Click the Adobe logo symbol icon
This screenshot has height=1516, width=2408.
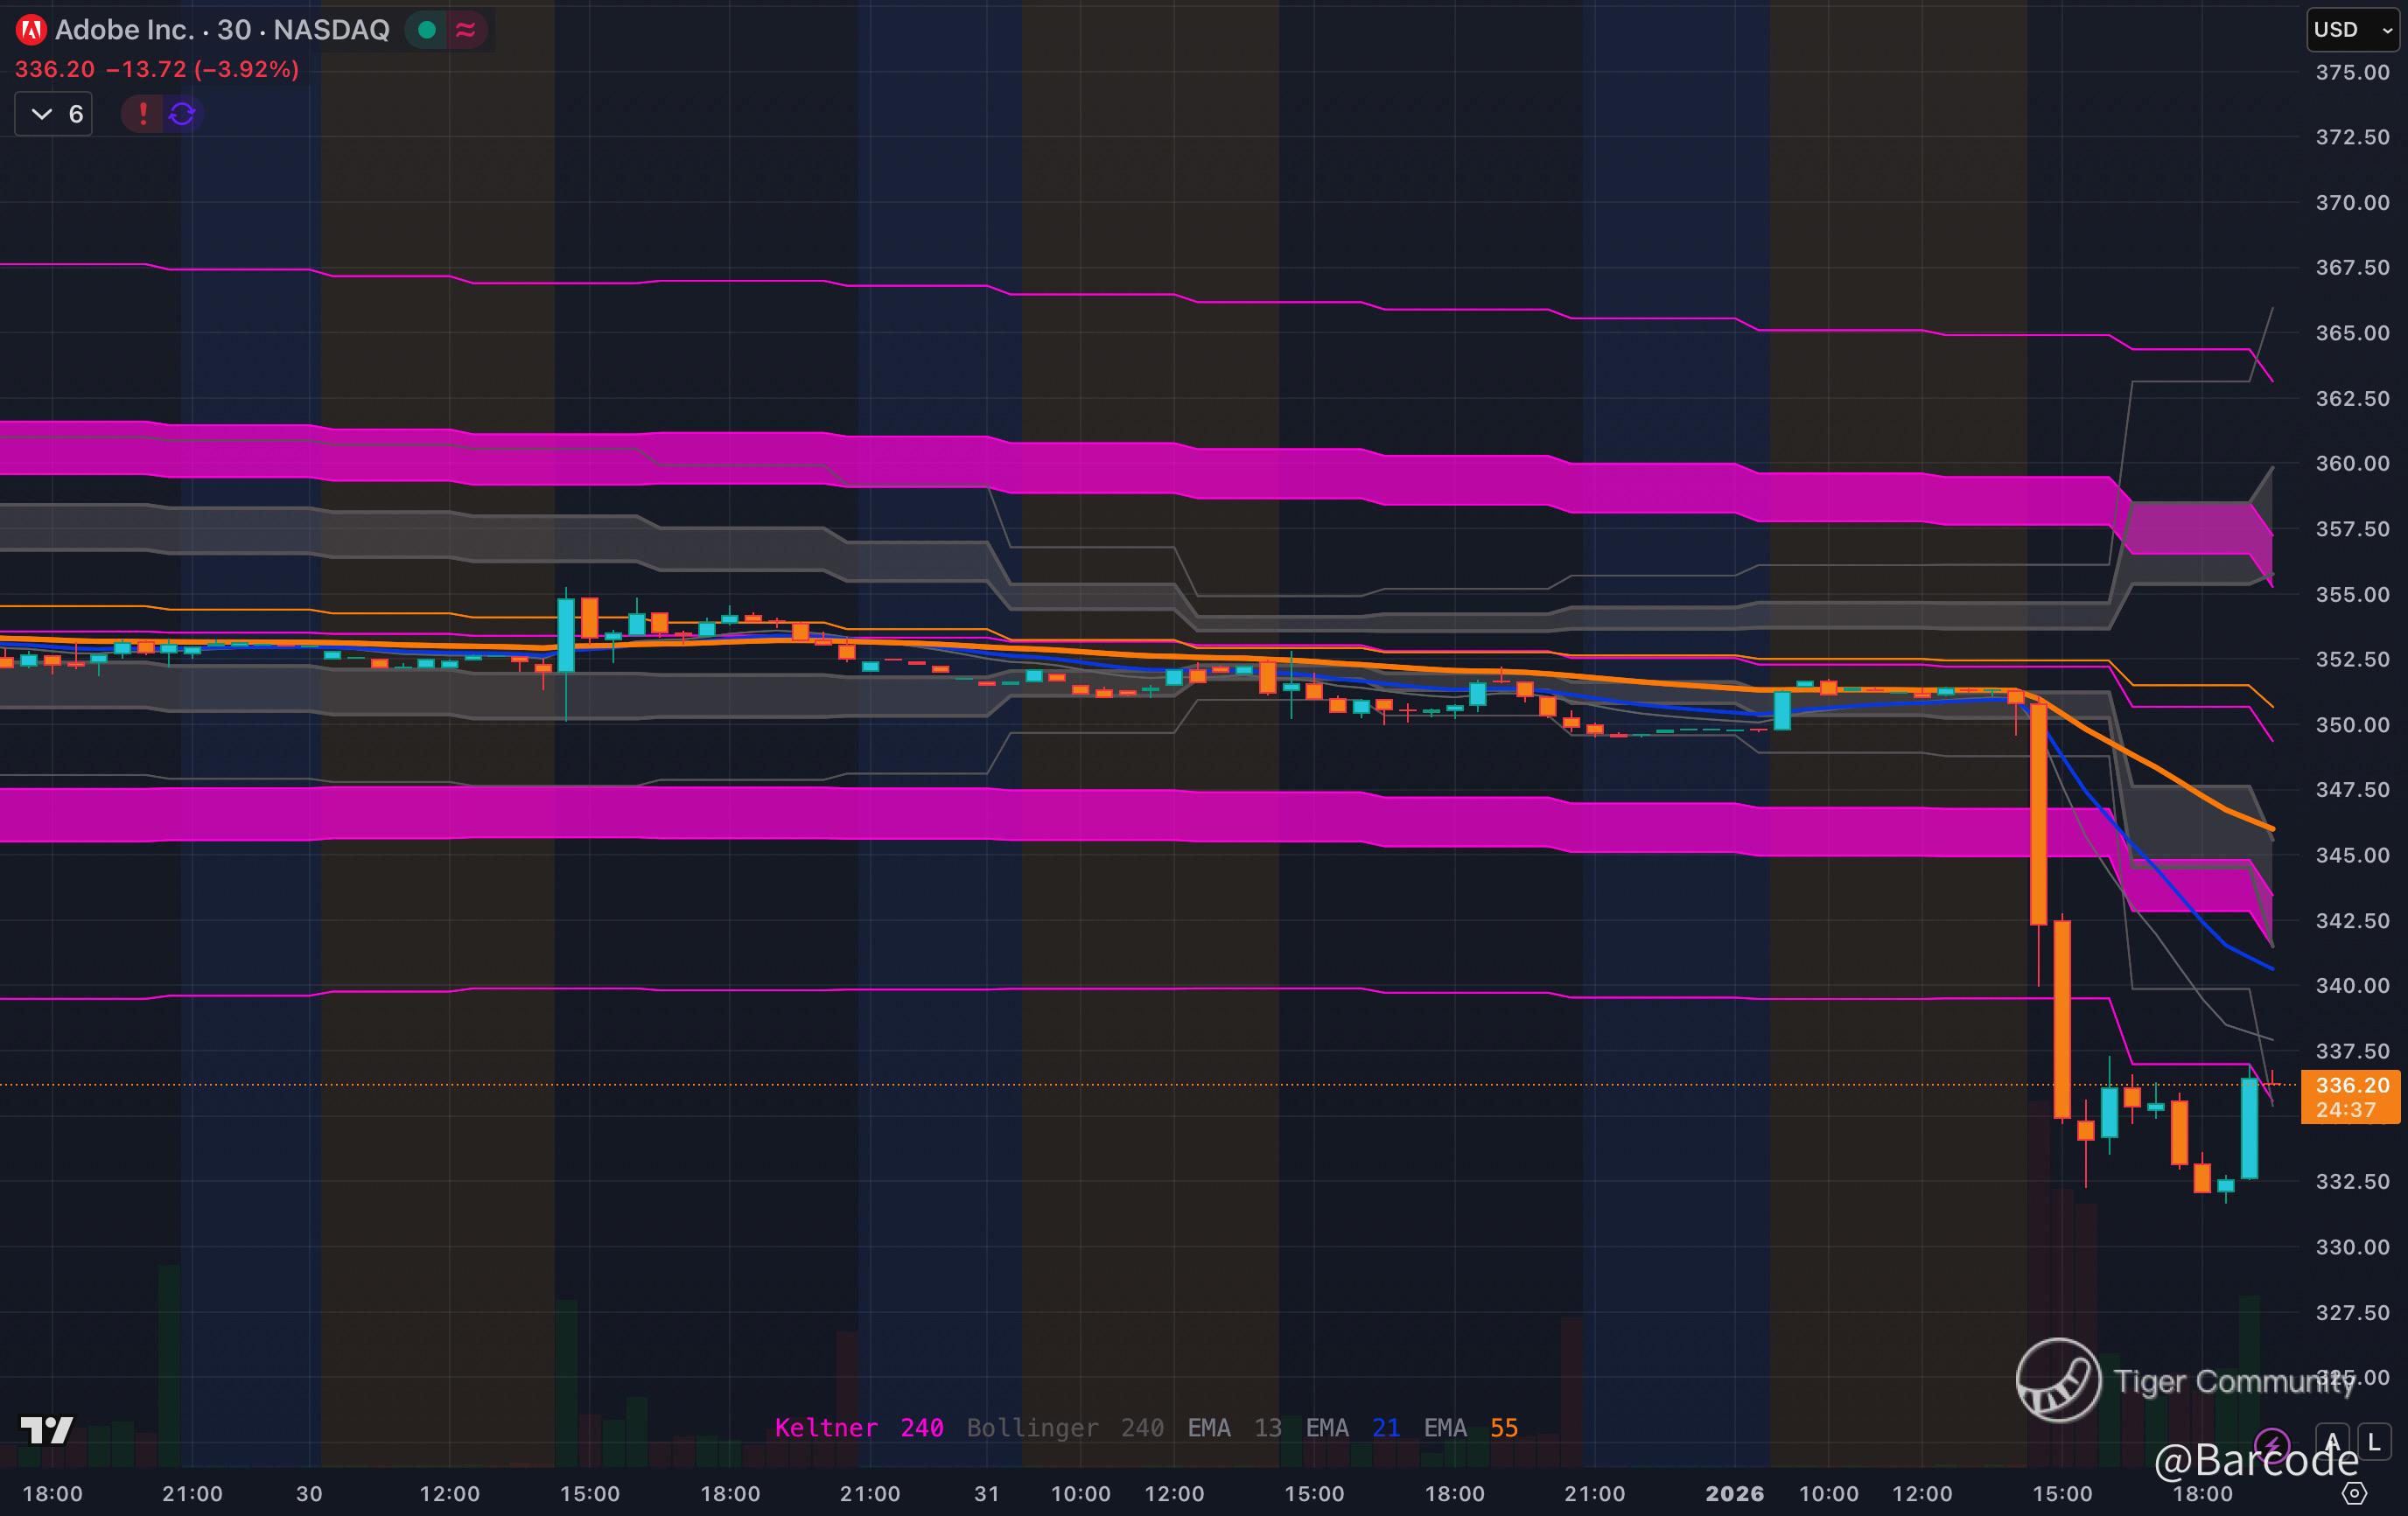tap(31, 30)
